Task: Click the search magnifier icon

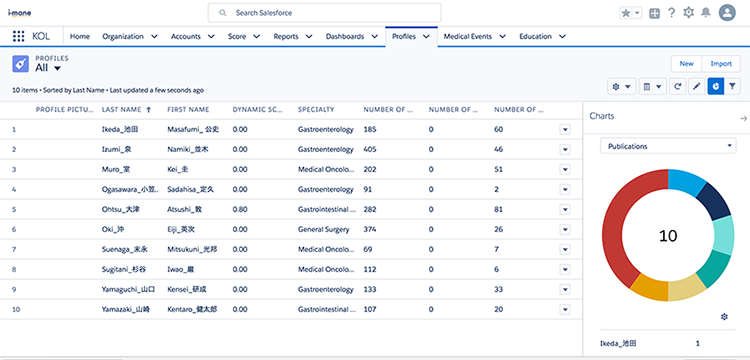Action: (222, 13)
